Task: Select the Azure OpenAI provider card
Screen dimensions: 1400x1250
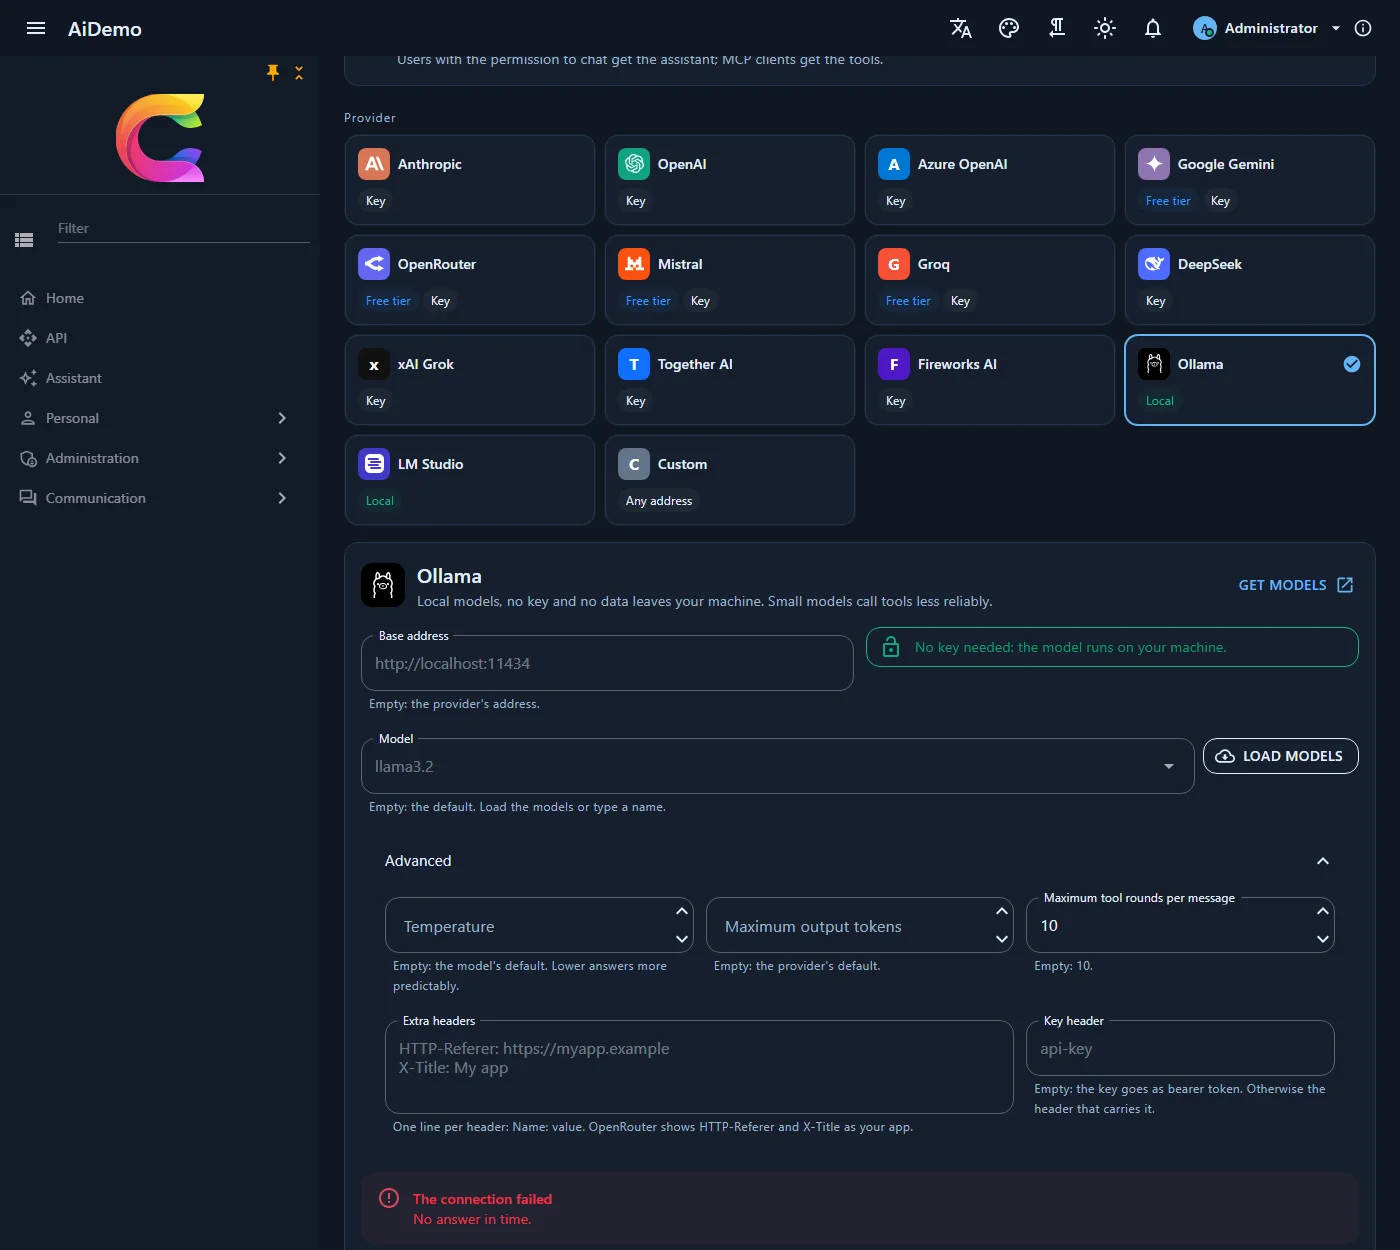Action: coord(990,180)
